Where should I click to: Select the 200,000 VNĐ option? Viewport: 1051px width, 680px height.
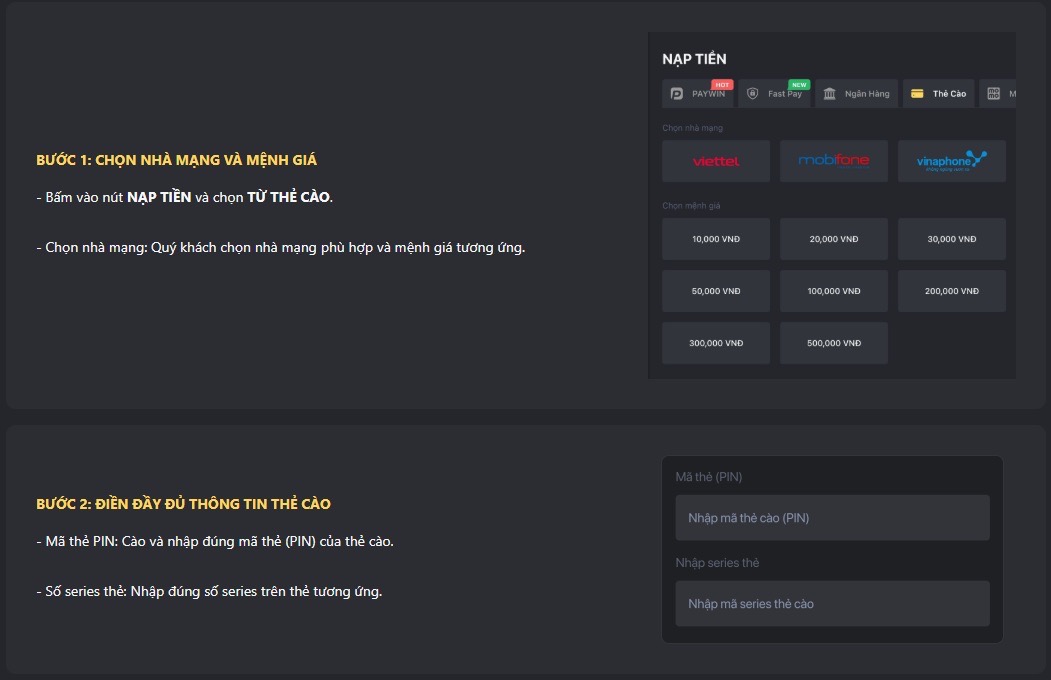point(952,291)
